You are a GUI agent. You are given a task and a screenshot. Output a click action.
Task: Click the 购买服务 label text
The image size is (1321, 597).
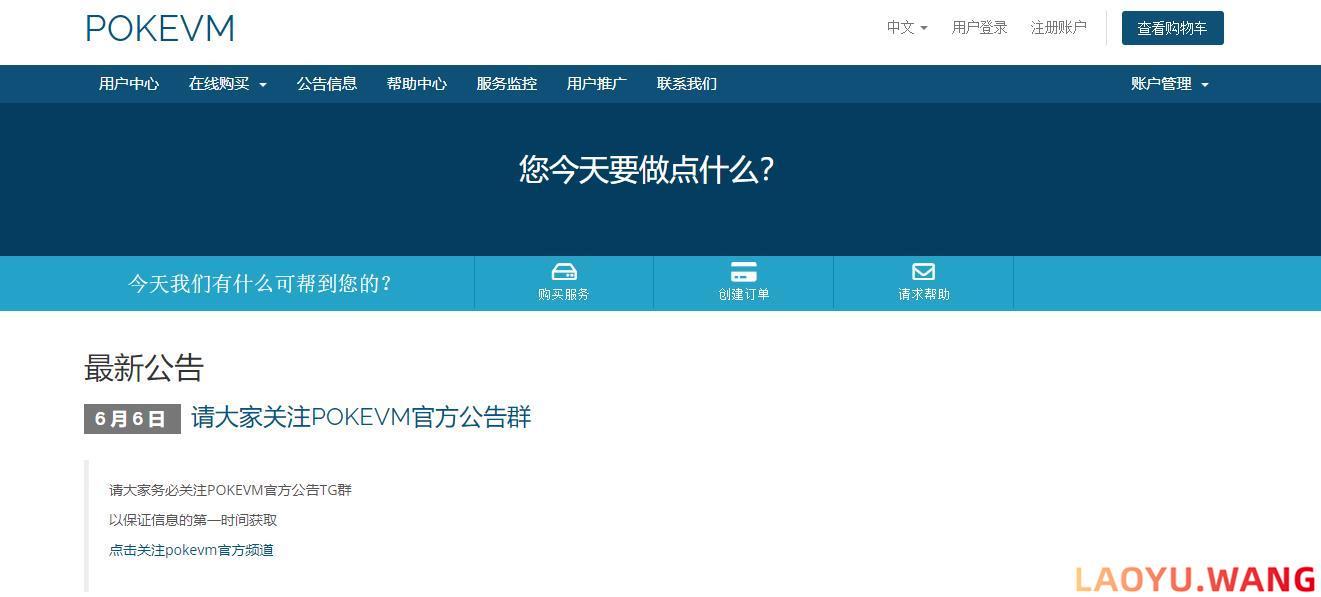[x=564, y=294]
